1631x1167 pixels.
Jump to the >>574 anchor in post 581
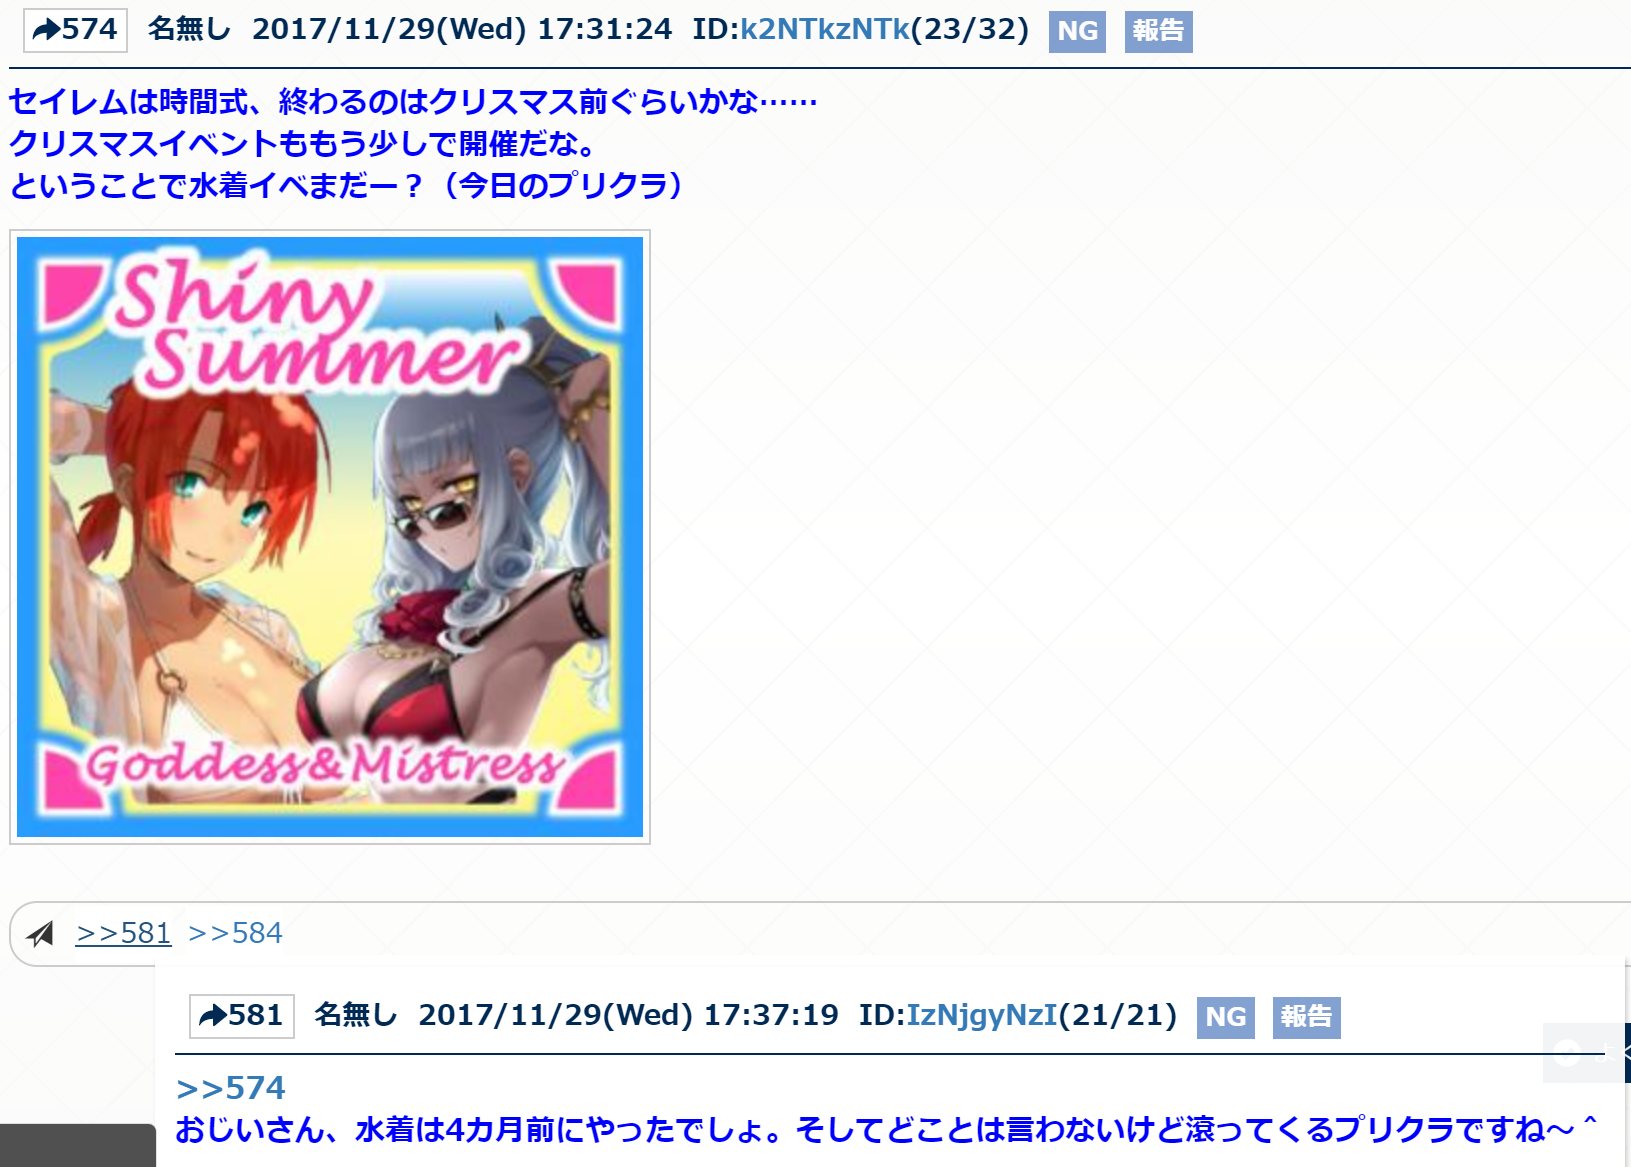[230, 1087]
